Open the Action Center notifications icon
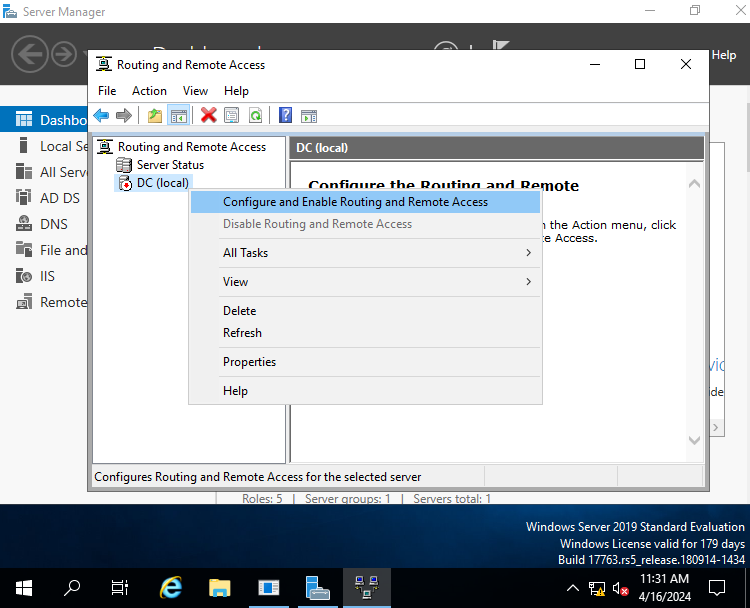The height and width of the screenshot is (608, 750). point(717,588)
